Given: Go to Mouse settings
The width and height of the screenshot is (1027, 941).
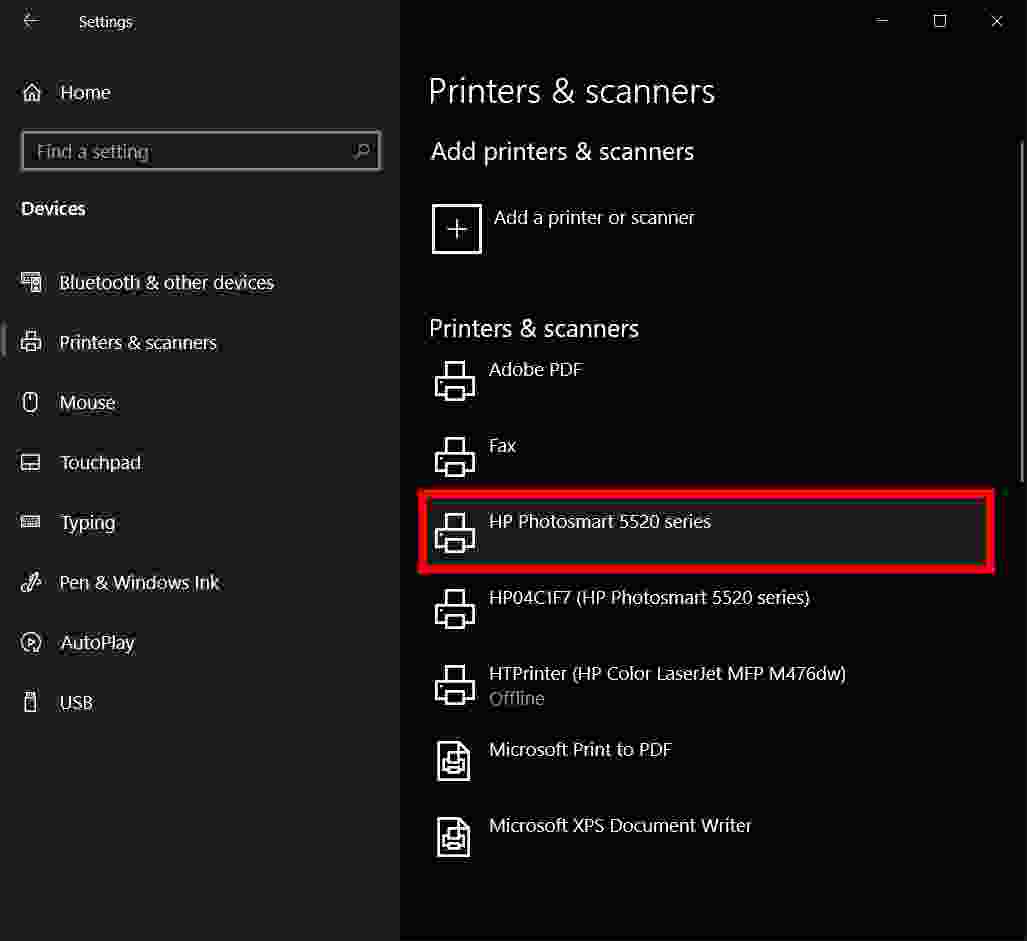Looking at the screenshot, I should [x=87, y=402].
